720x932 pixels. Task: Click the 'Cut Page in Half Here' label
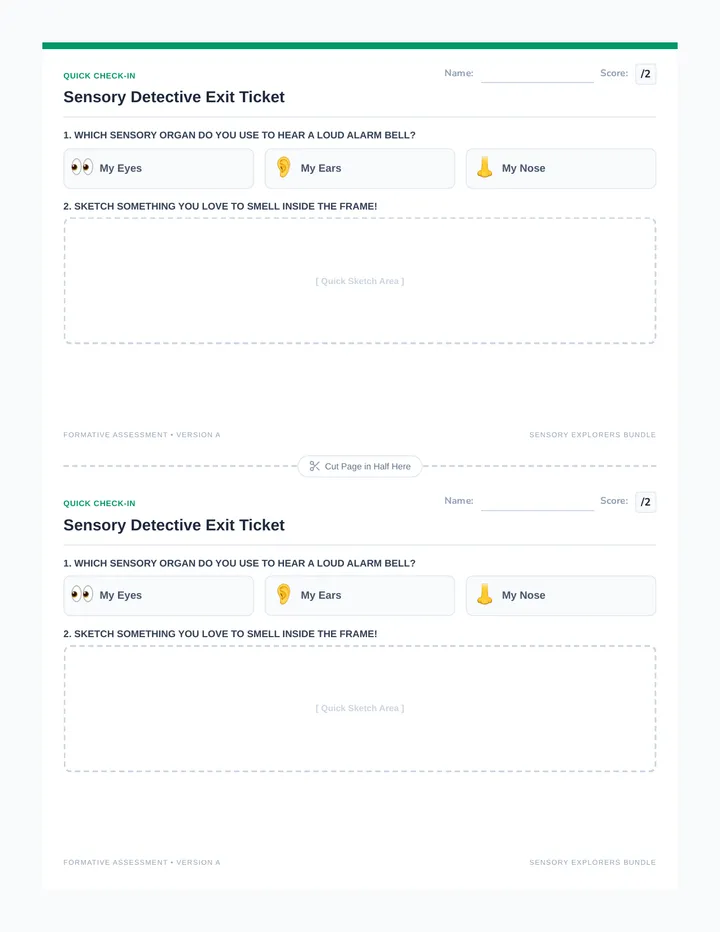367,467
